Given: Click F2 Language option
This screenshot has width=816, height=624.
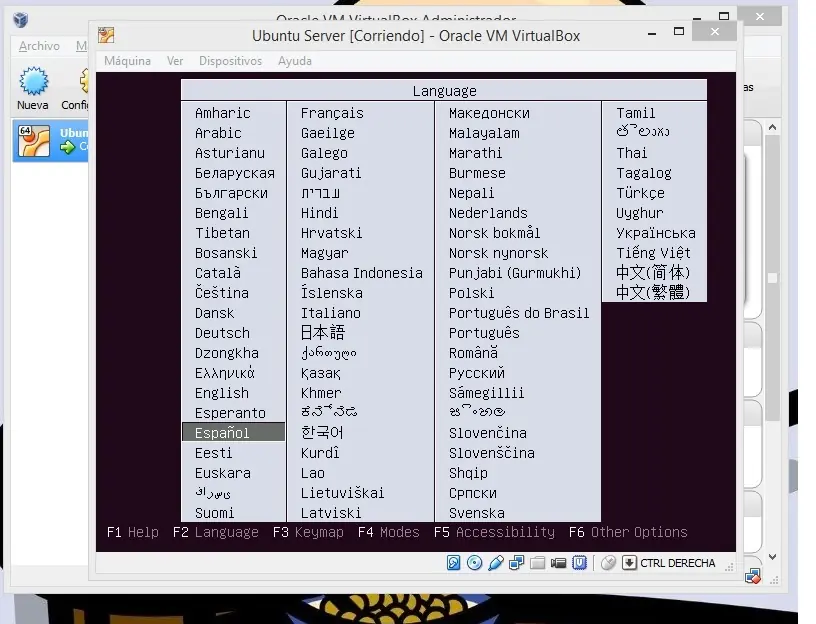Looking at the screenshot, I should click(215, 532).
